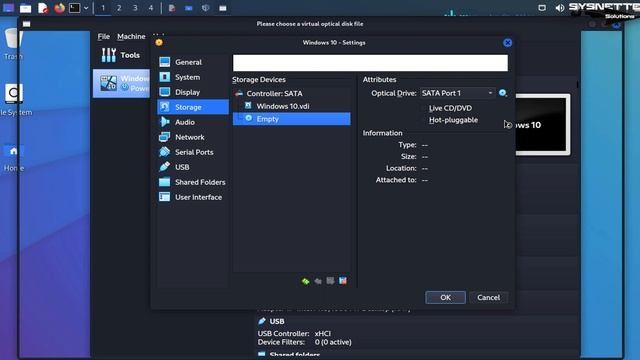Go to the Serial Ports category
Screen dimensions: 640x360
coord(192,152)
